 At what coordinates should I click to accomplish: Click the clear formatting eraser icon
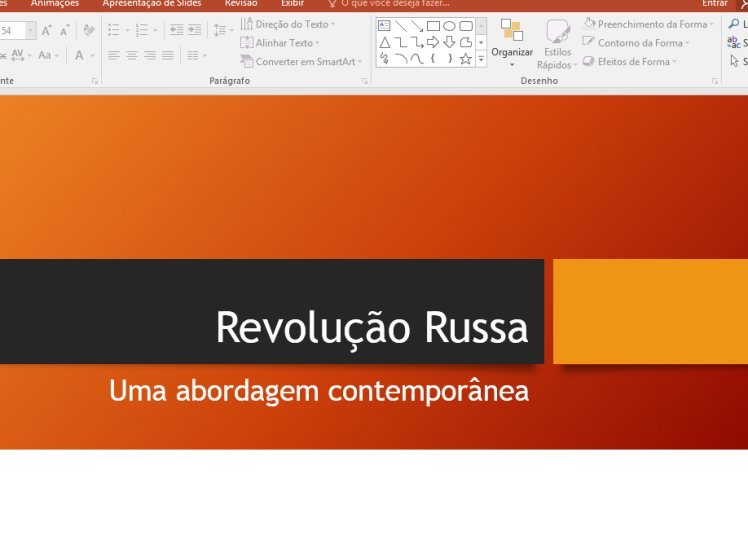[89, 30]
